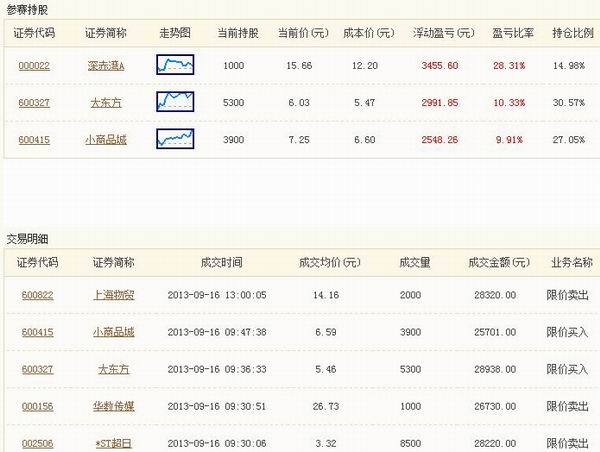This screenshot has height=452, width=600.
Task: Open stock code 000022 link in holdings
Action: pos(34,66)
